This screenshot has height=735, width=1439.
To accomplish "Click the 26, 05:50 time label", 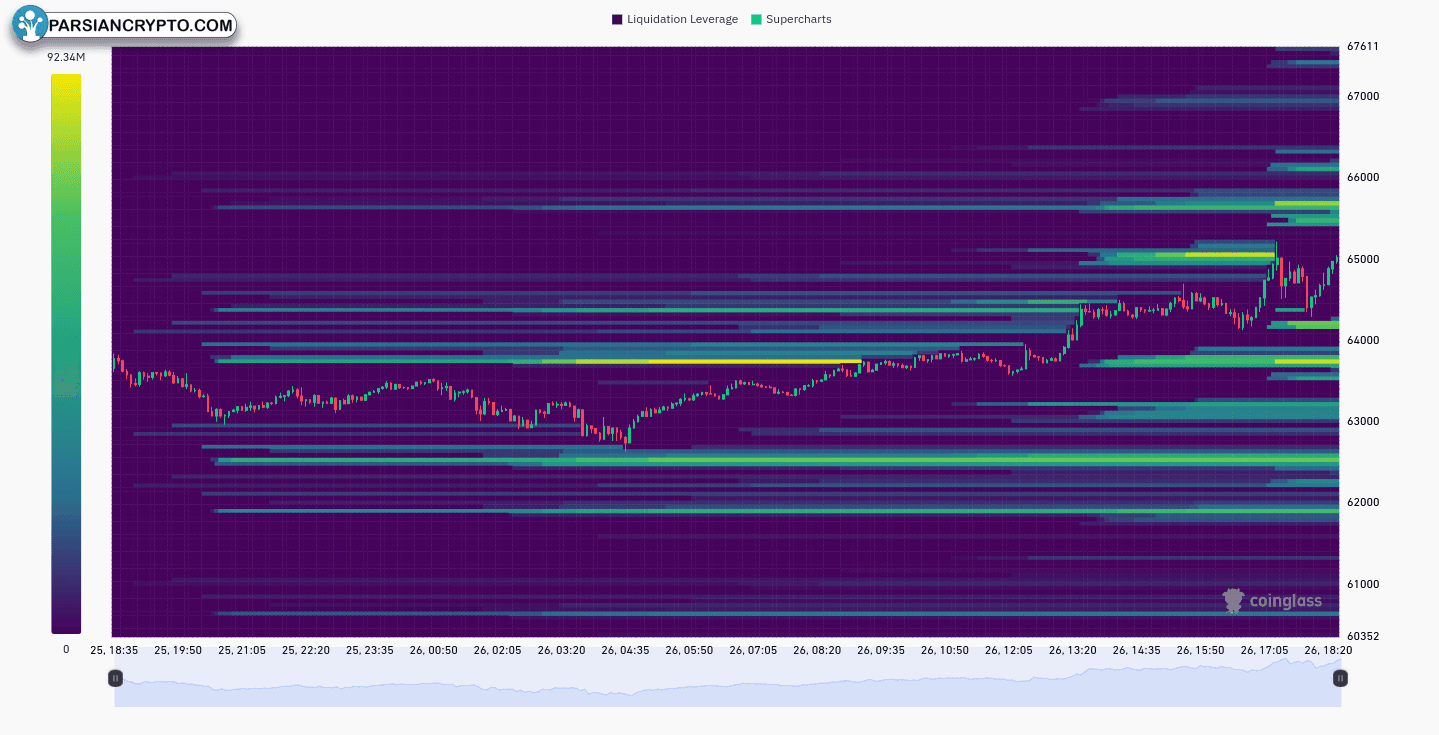I will click(690, 650).
